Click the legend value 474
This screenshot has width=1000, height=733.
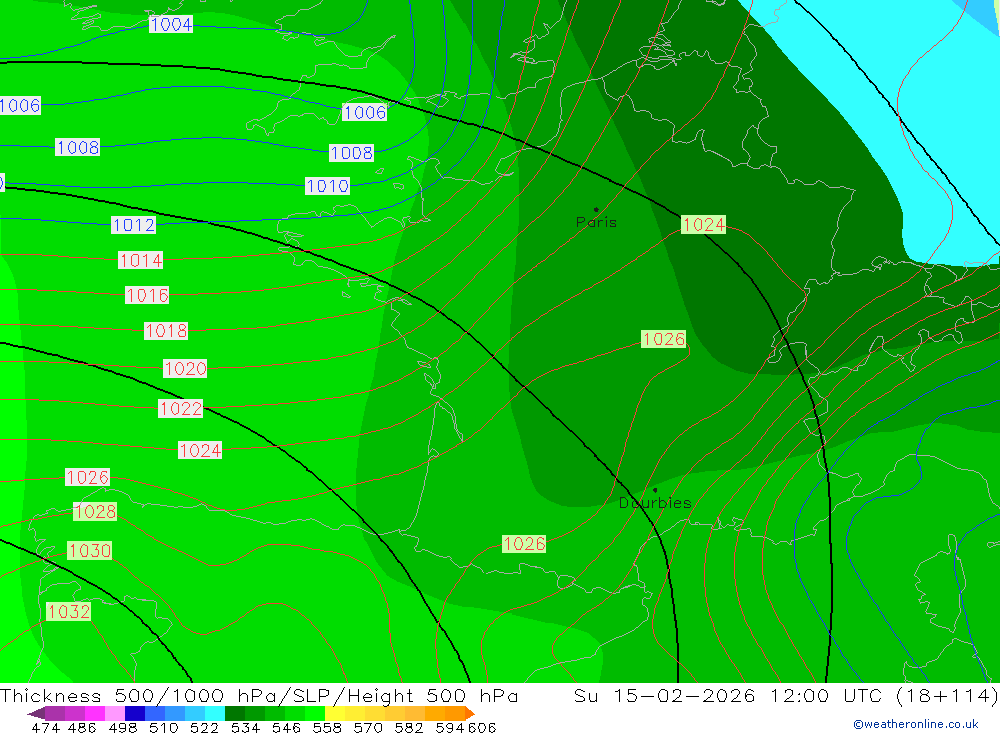(x=45, y=727)
